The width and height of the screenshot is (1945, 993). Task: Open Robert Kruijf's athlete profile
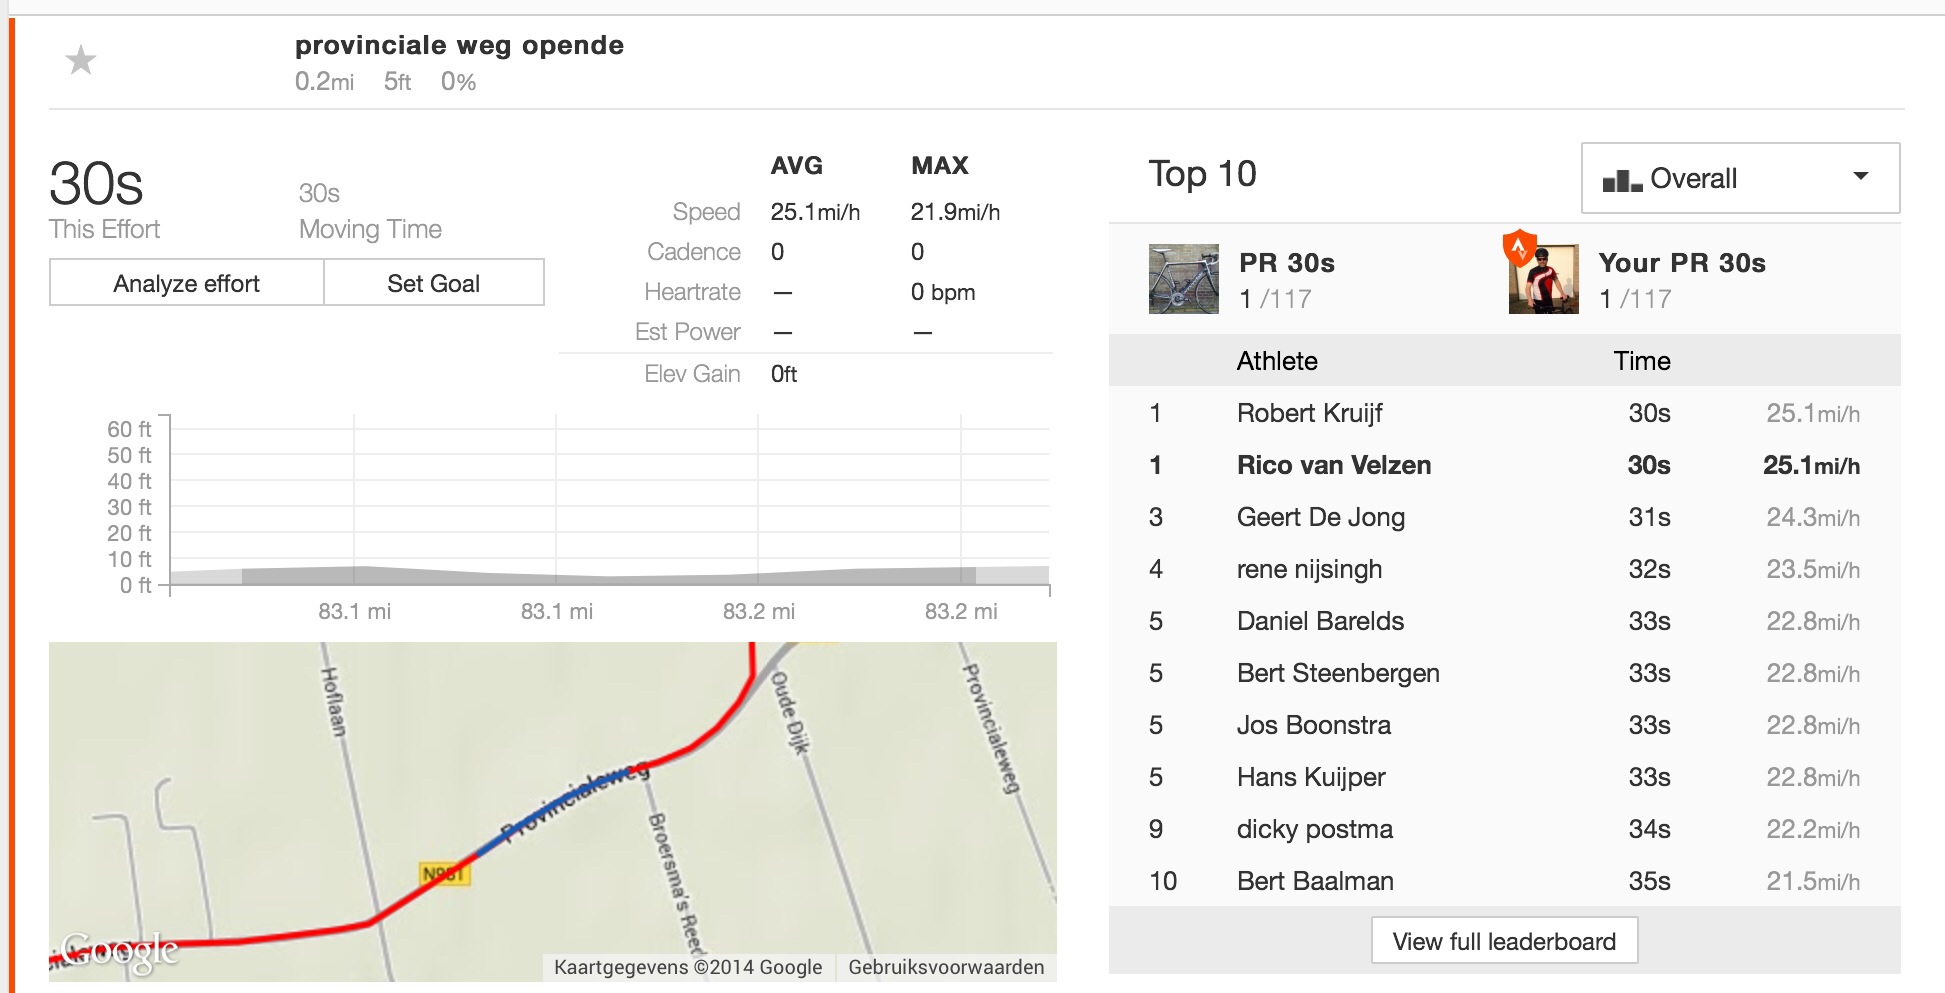coord(1309,413)
